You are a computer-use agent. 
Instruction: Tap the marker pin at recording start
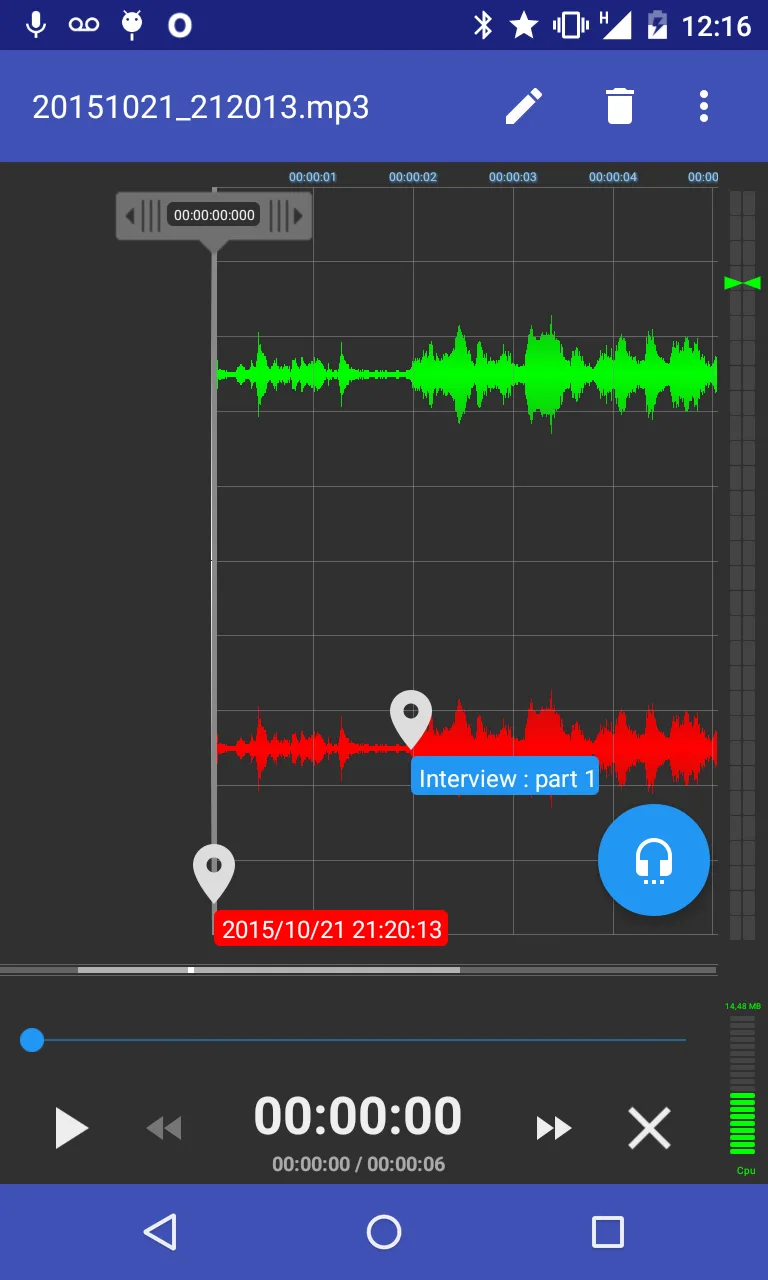214,870
